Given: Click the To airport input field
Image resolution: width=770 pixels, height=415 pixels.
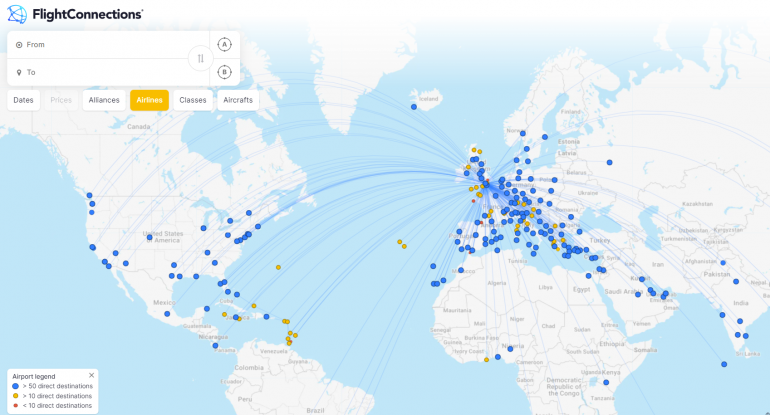Looking at the screenshot, I should (100, 72).
